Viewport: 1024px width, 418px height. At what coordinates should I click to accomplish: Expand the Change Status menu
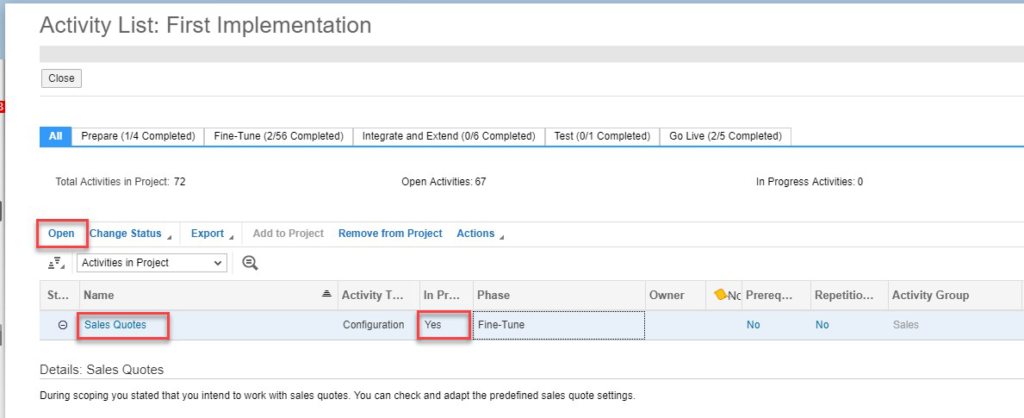pyautogui.click(x=128, y=234)
